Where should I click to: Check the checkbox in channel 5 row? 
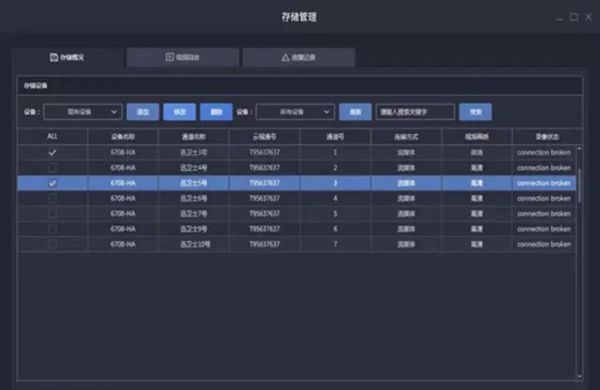[52, 214]
